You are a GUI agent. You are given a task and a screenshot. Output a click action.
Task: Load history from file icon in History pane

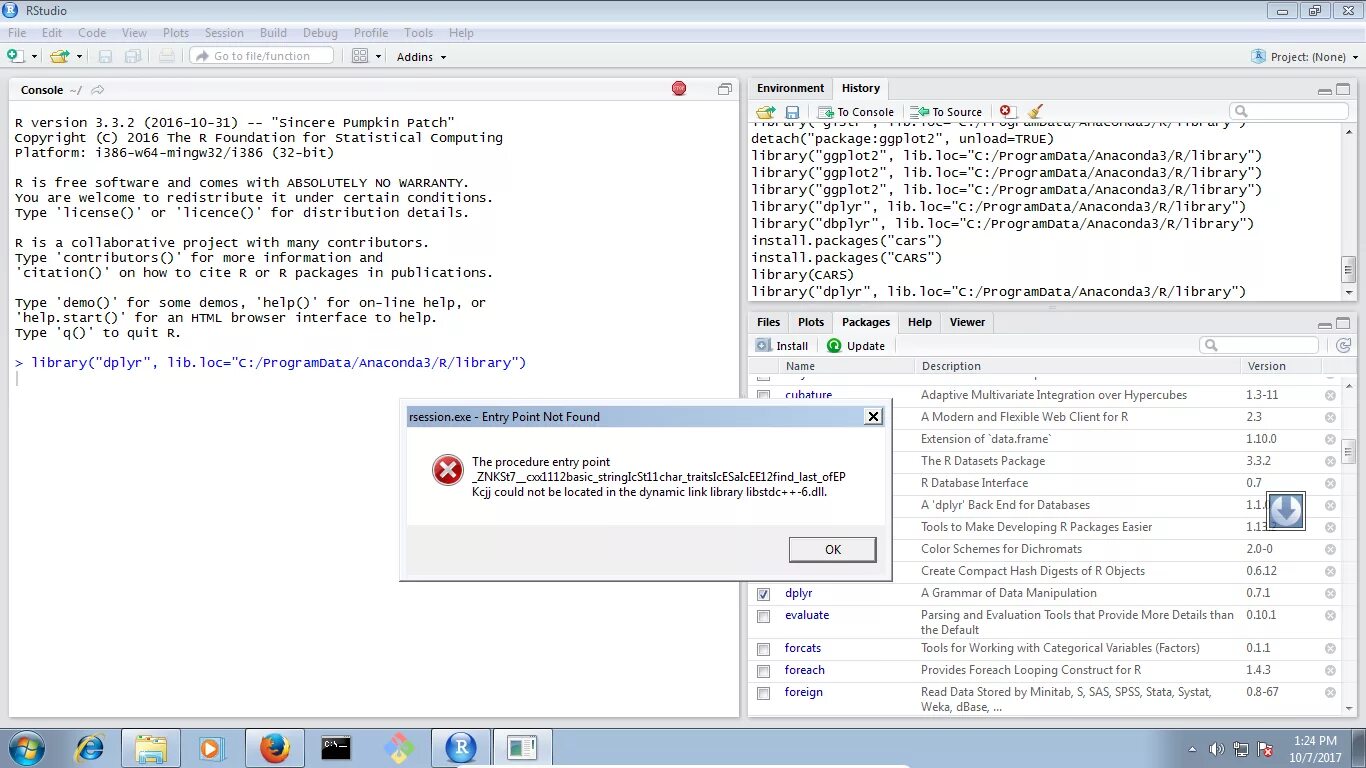[765, 112]
